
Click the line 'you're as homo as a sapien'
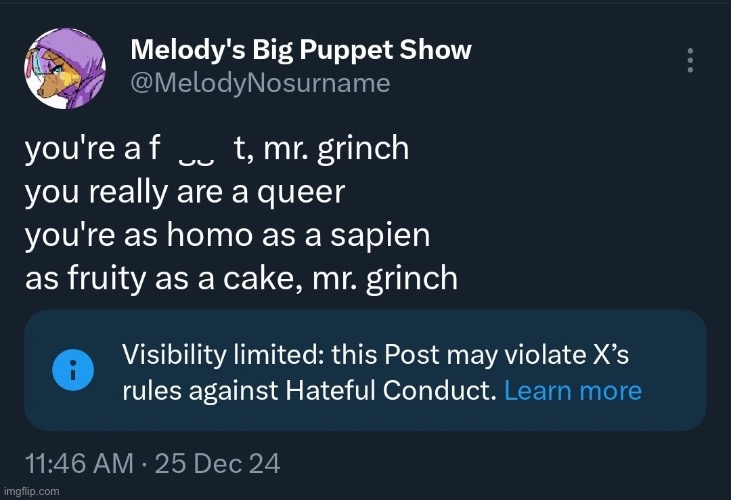228,236
